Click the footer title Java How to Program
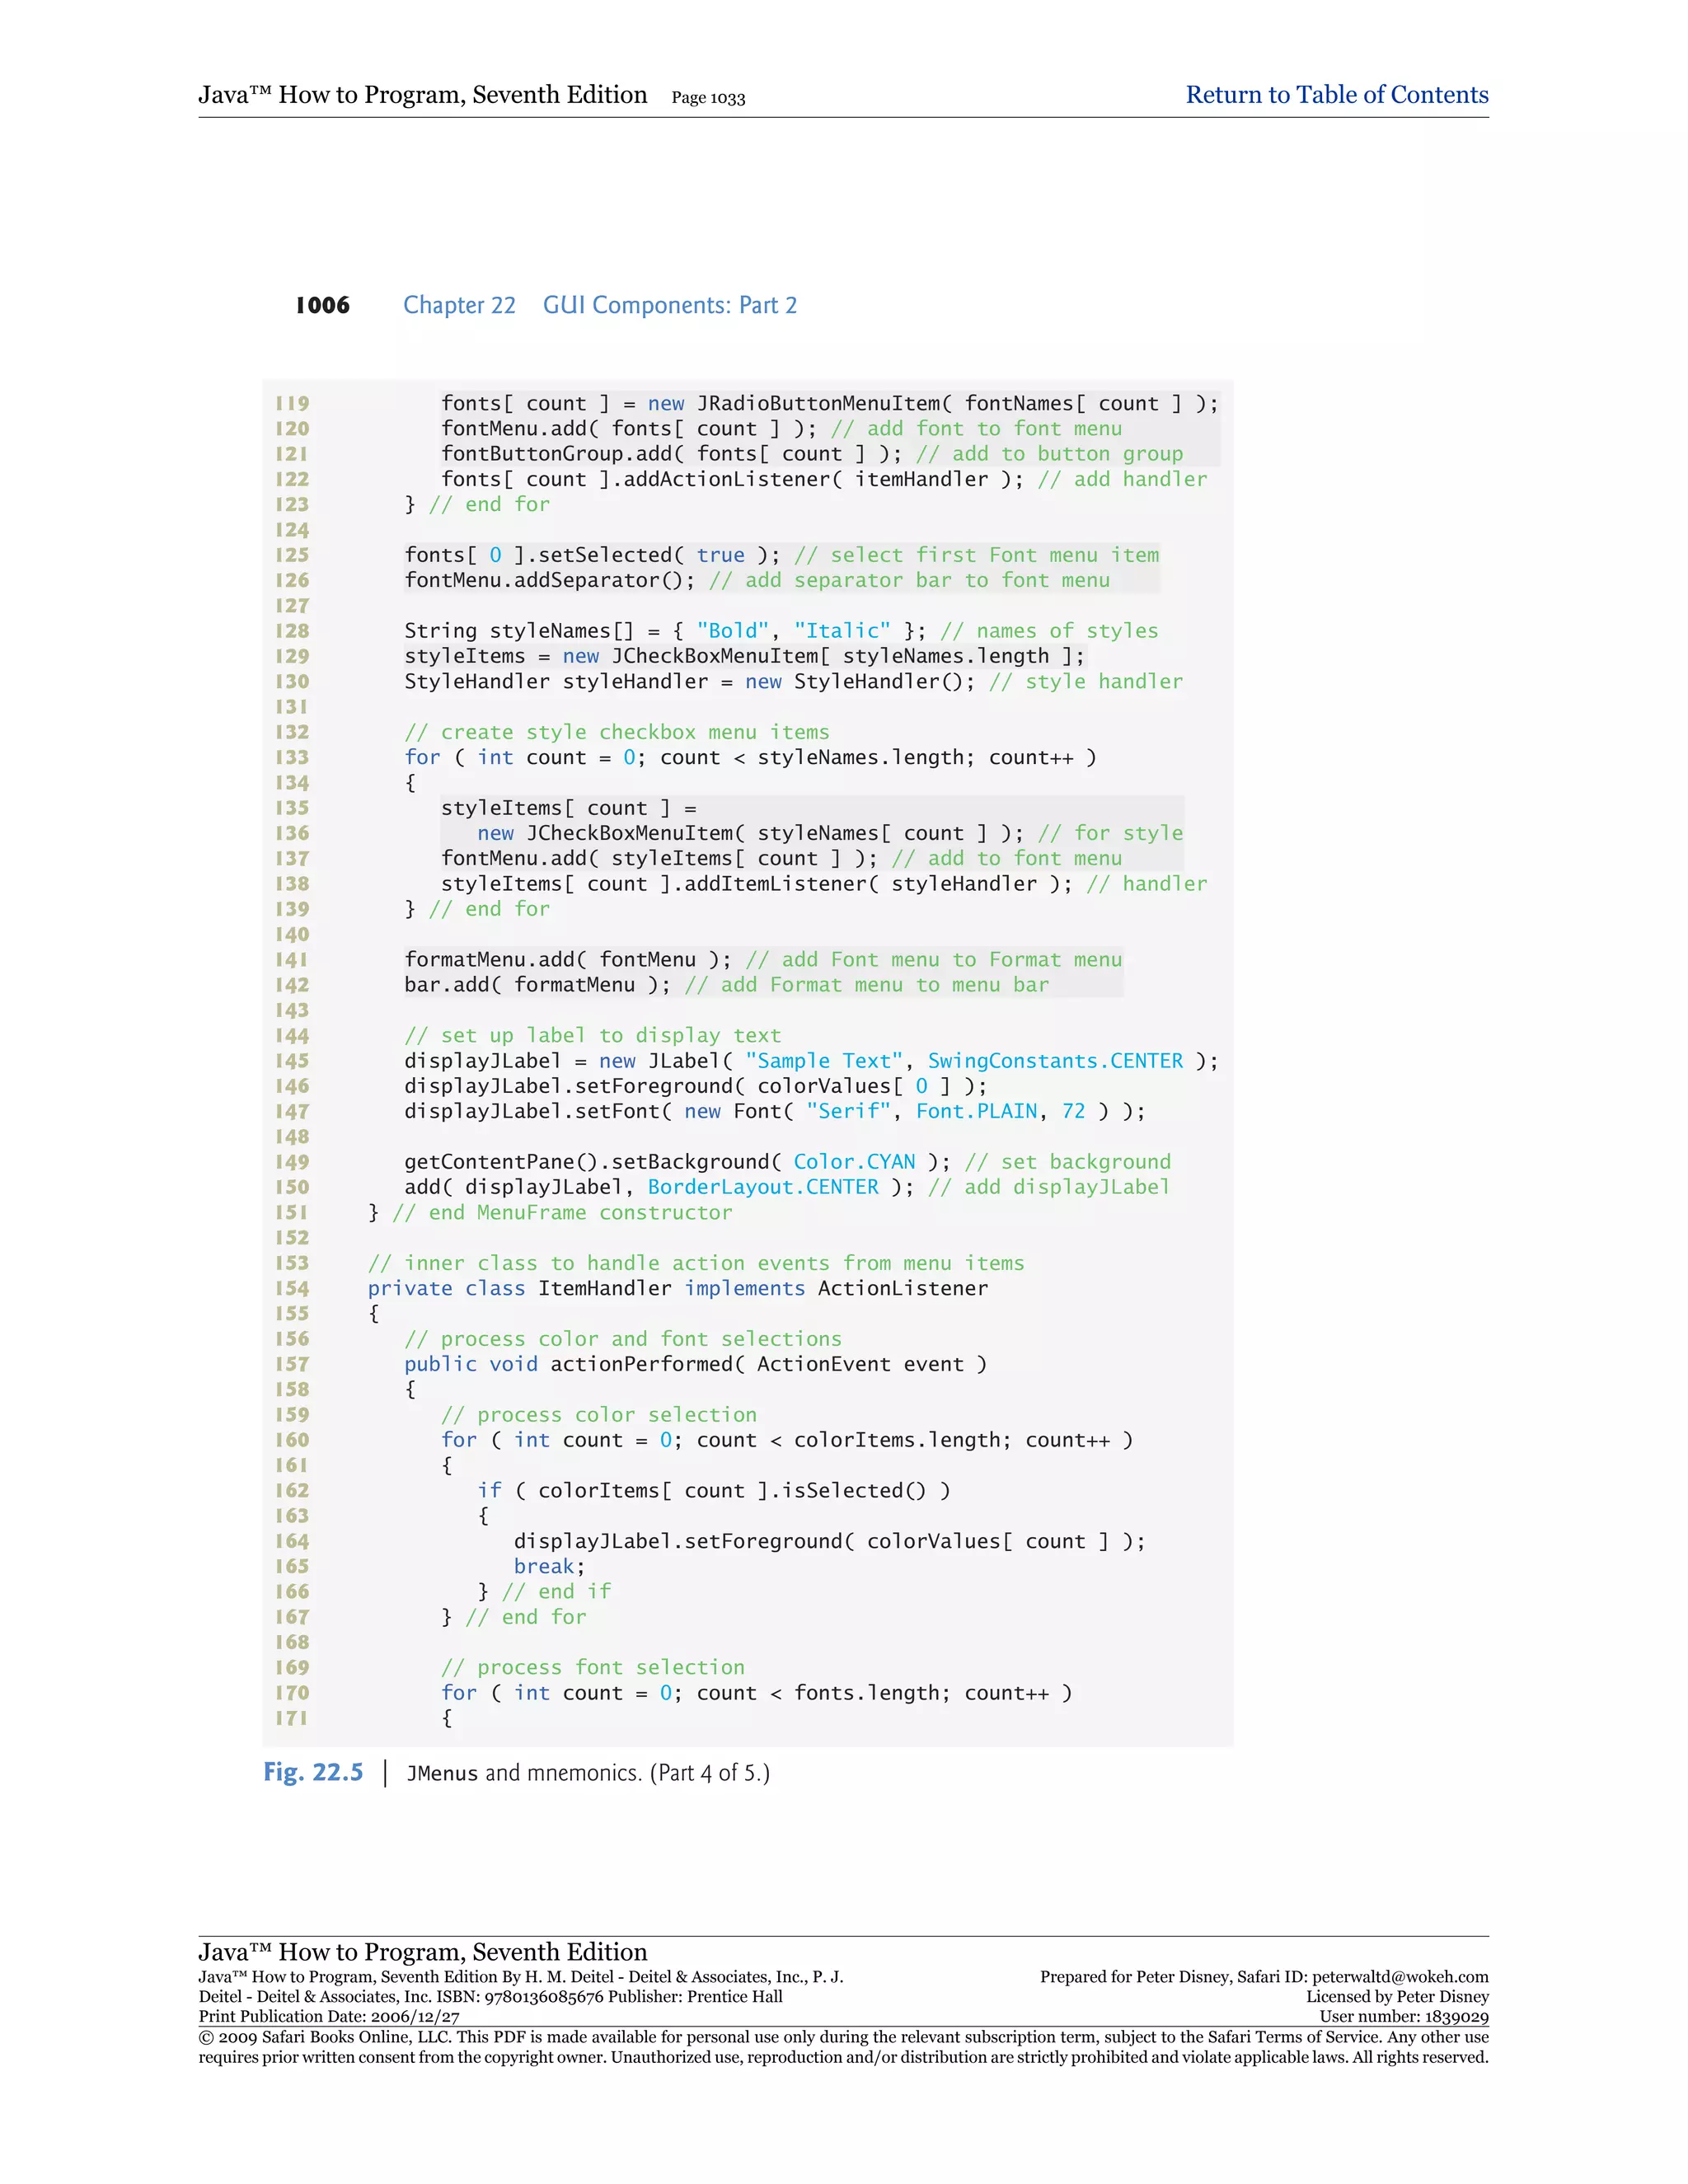 422,1951
